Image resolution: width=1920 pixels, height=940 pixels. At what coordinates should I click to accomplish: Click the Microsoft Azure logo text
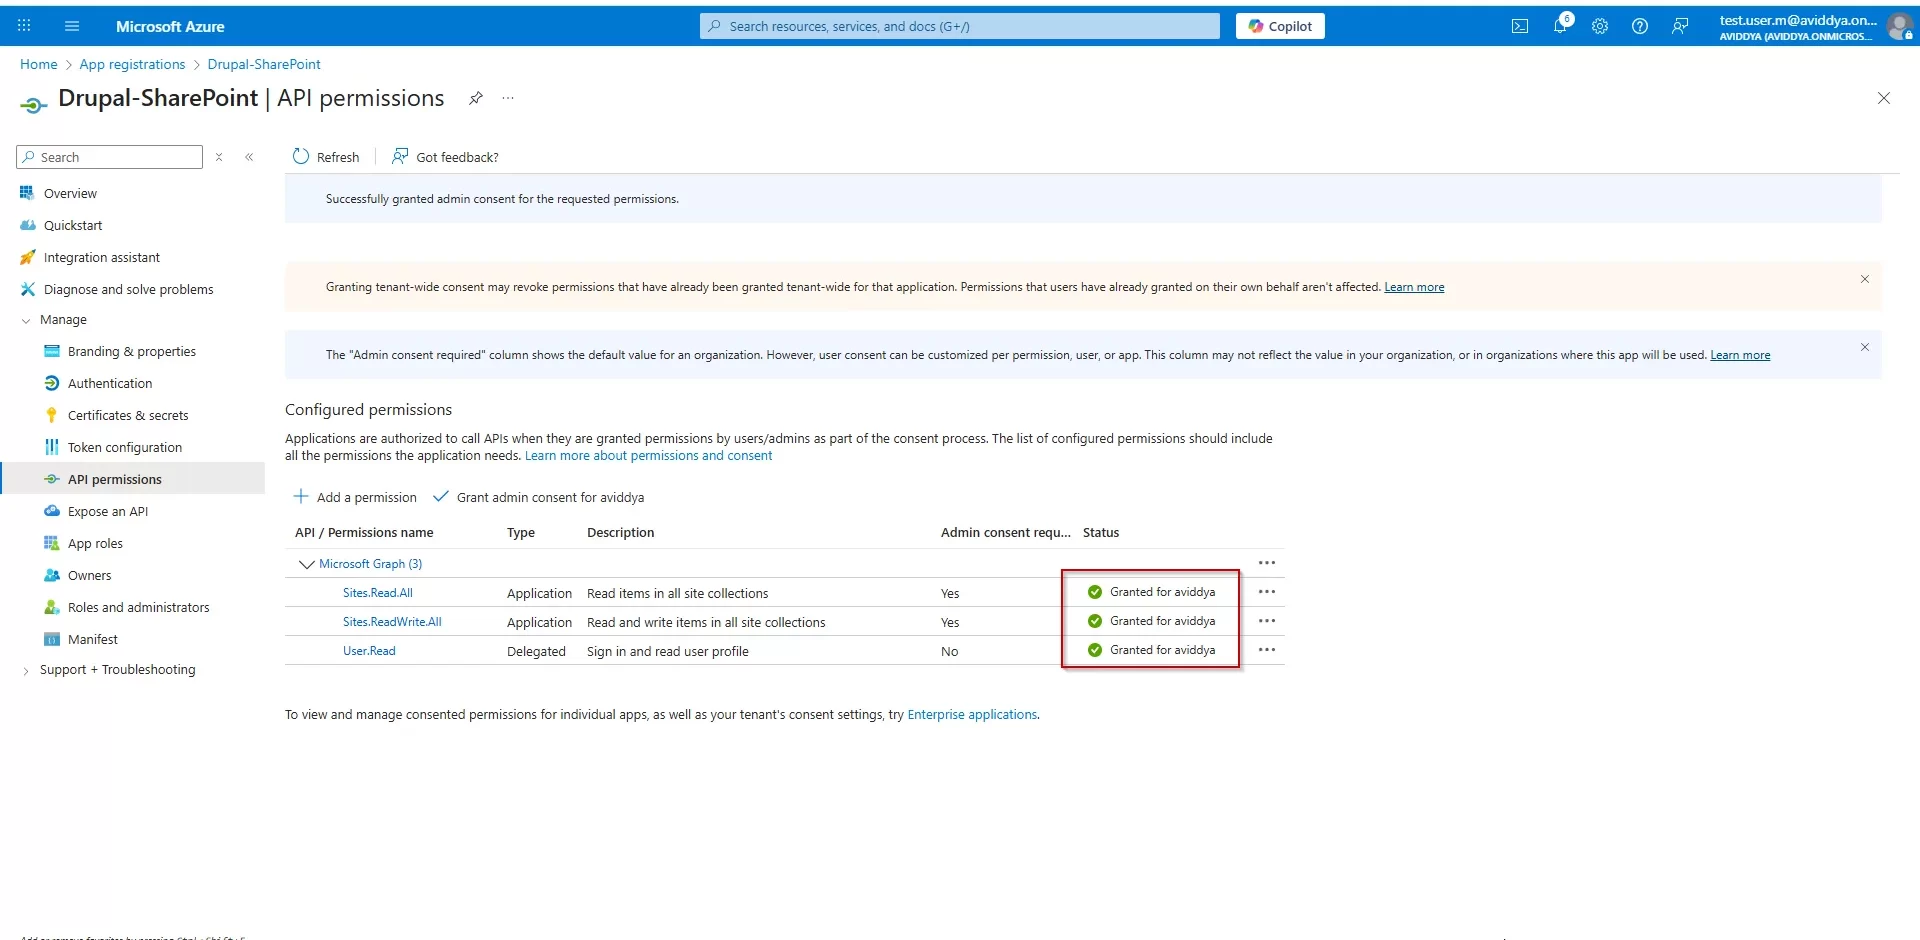[x=170, y=26]
